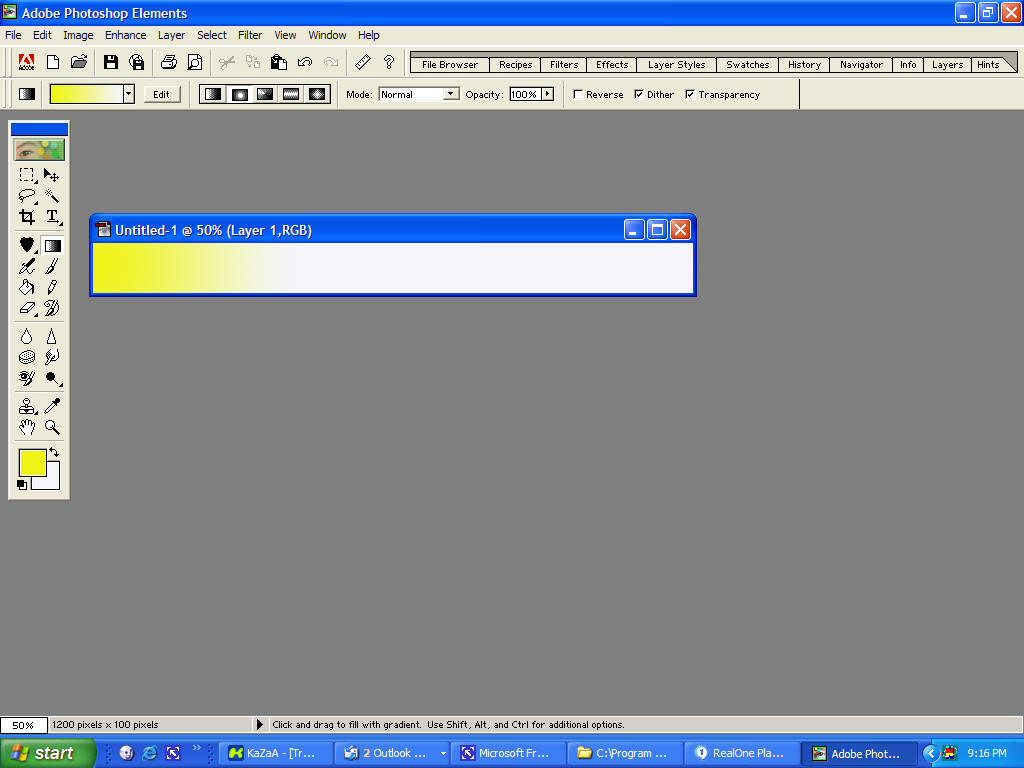Select the Crop tool
This screenshot has height=768, width=1024.
click(x=27, y=217)
